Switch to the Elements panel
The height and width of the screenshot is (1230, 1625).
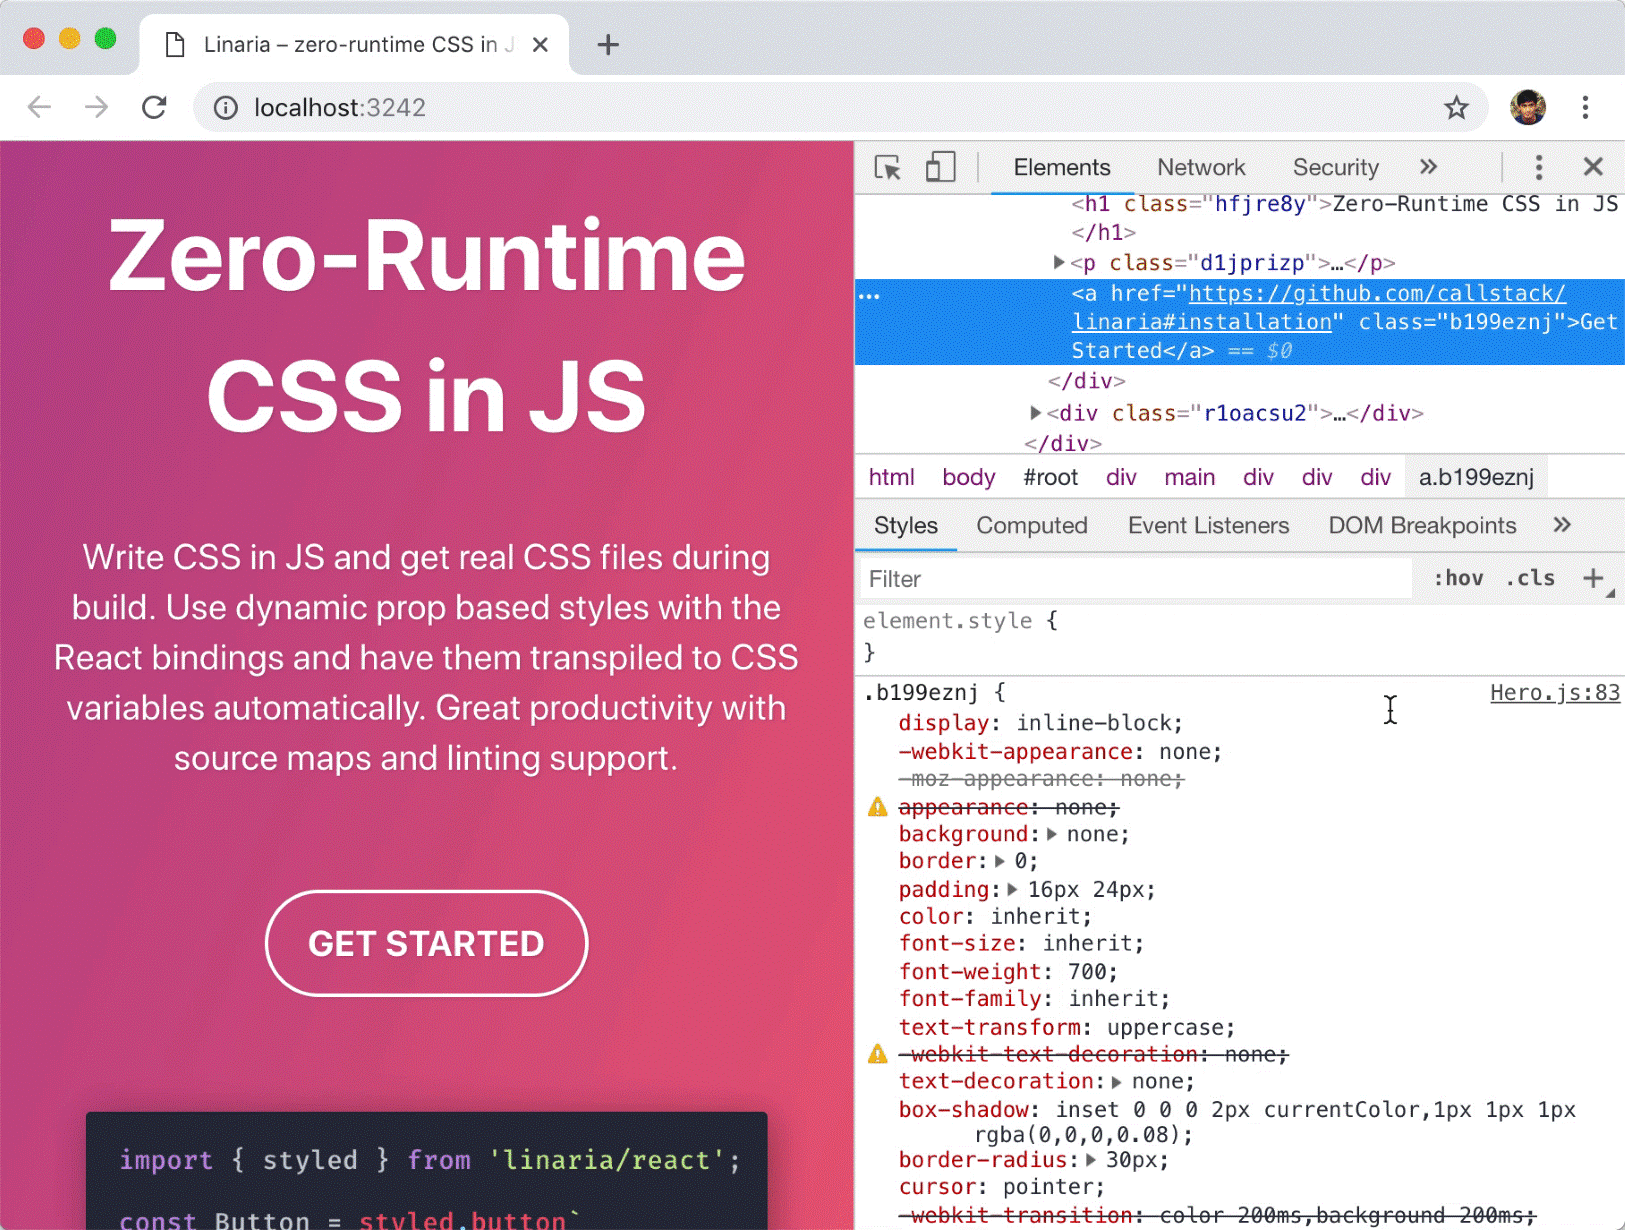(1062, 167)
